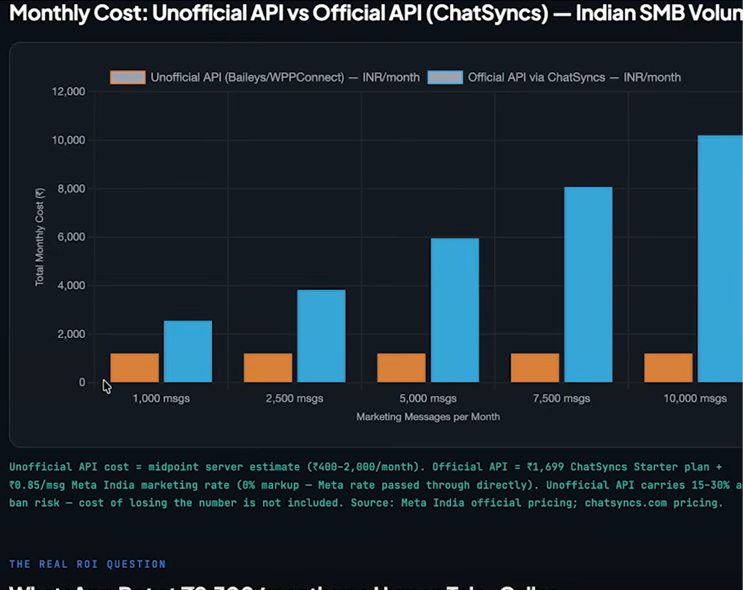Viewport: 743px width, 590px height.
Task: Click the '6,000' y-axis value
Action: pyautogui.click(x=71, y=237)
